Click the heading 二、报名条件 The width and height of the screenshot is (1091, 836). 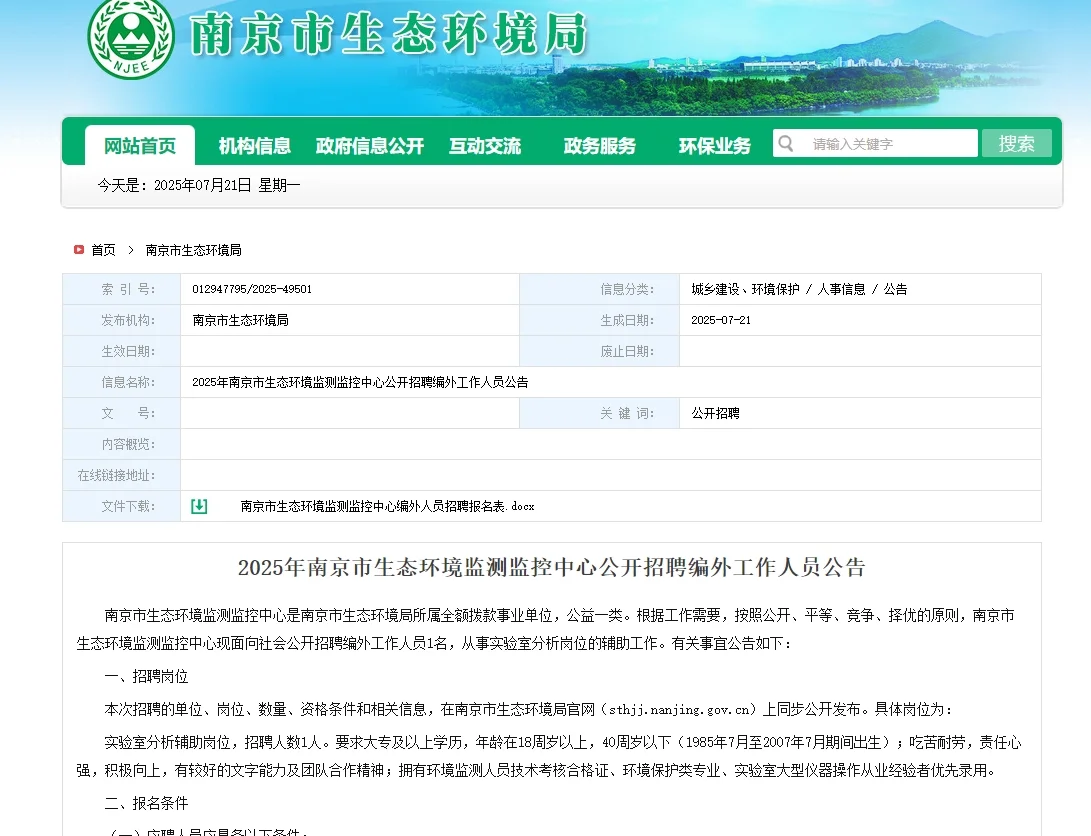point(146,803)
